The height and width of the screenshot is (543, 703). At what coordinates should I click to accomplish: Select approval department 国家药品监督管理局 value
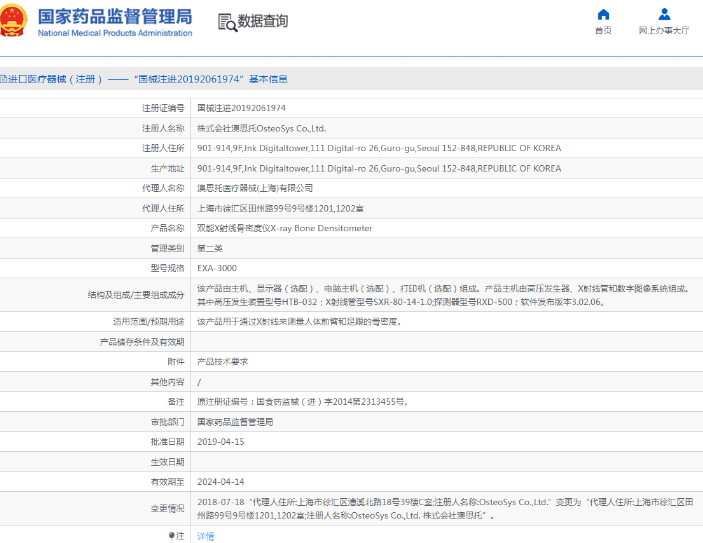235,422
